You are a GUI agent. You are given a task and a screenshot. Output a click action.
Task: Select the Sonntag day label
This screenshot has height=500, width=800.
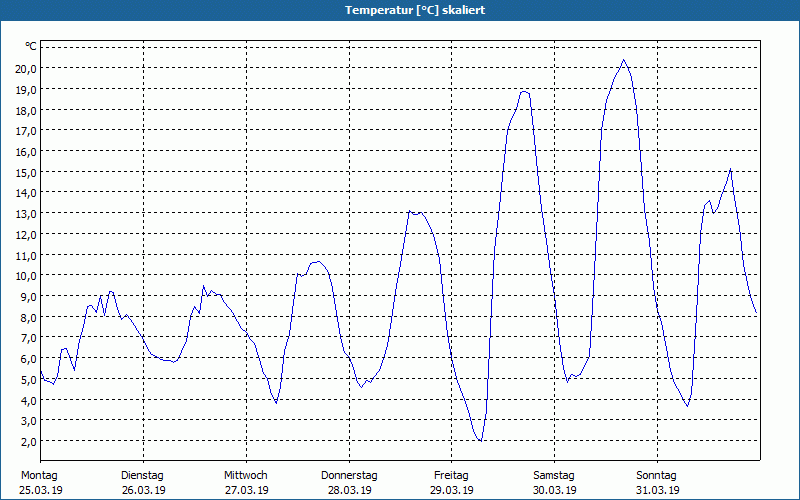click(656, 475)
